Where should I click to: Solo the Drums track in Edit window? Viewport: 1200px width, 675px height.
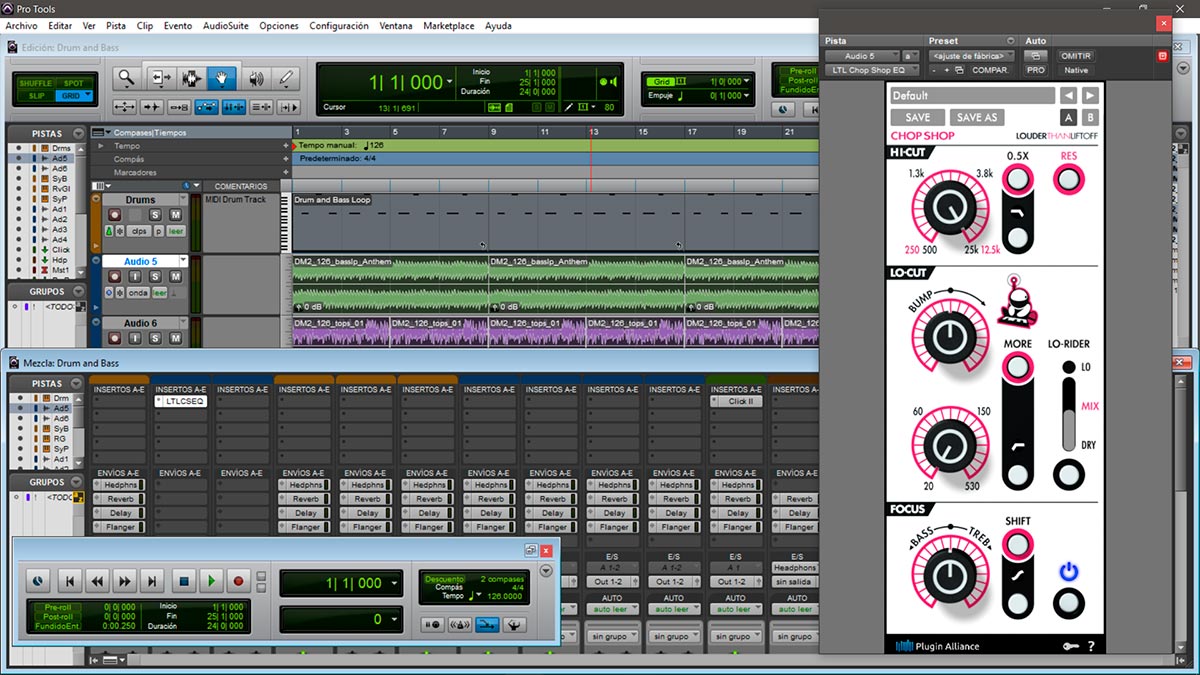click(x=155, y=215)
